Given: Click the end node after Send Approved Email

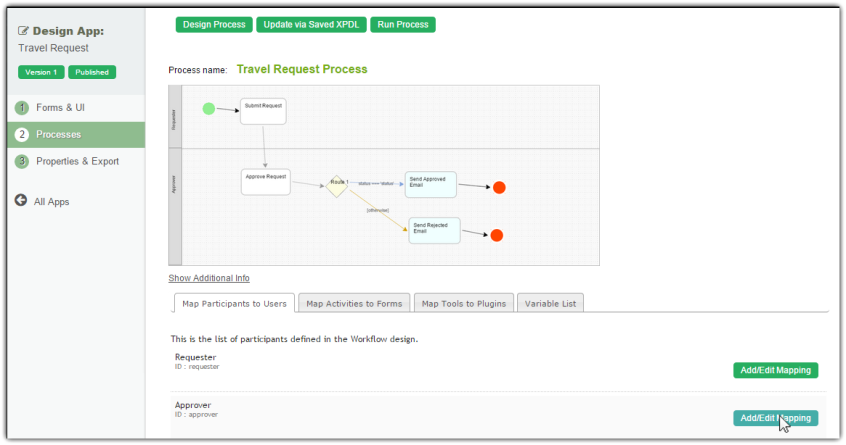Looking at the screenshot, I should [499, 187].
